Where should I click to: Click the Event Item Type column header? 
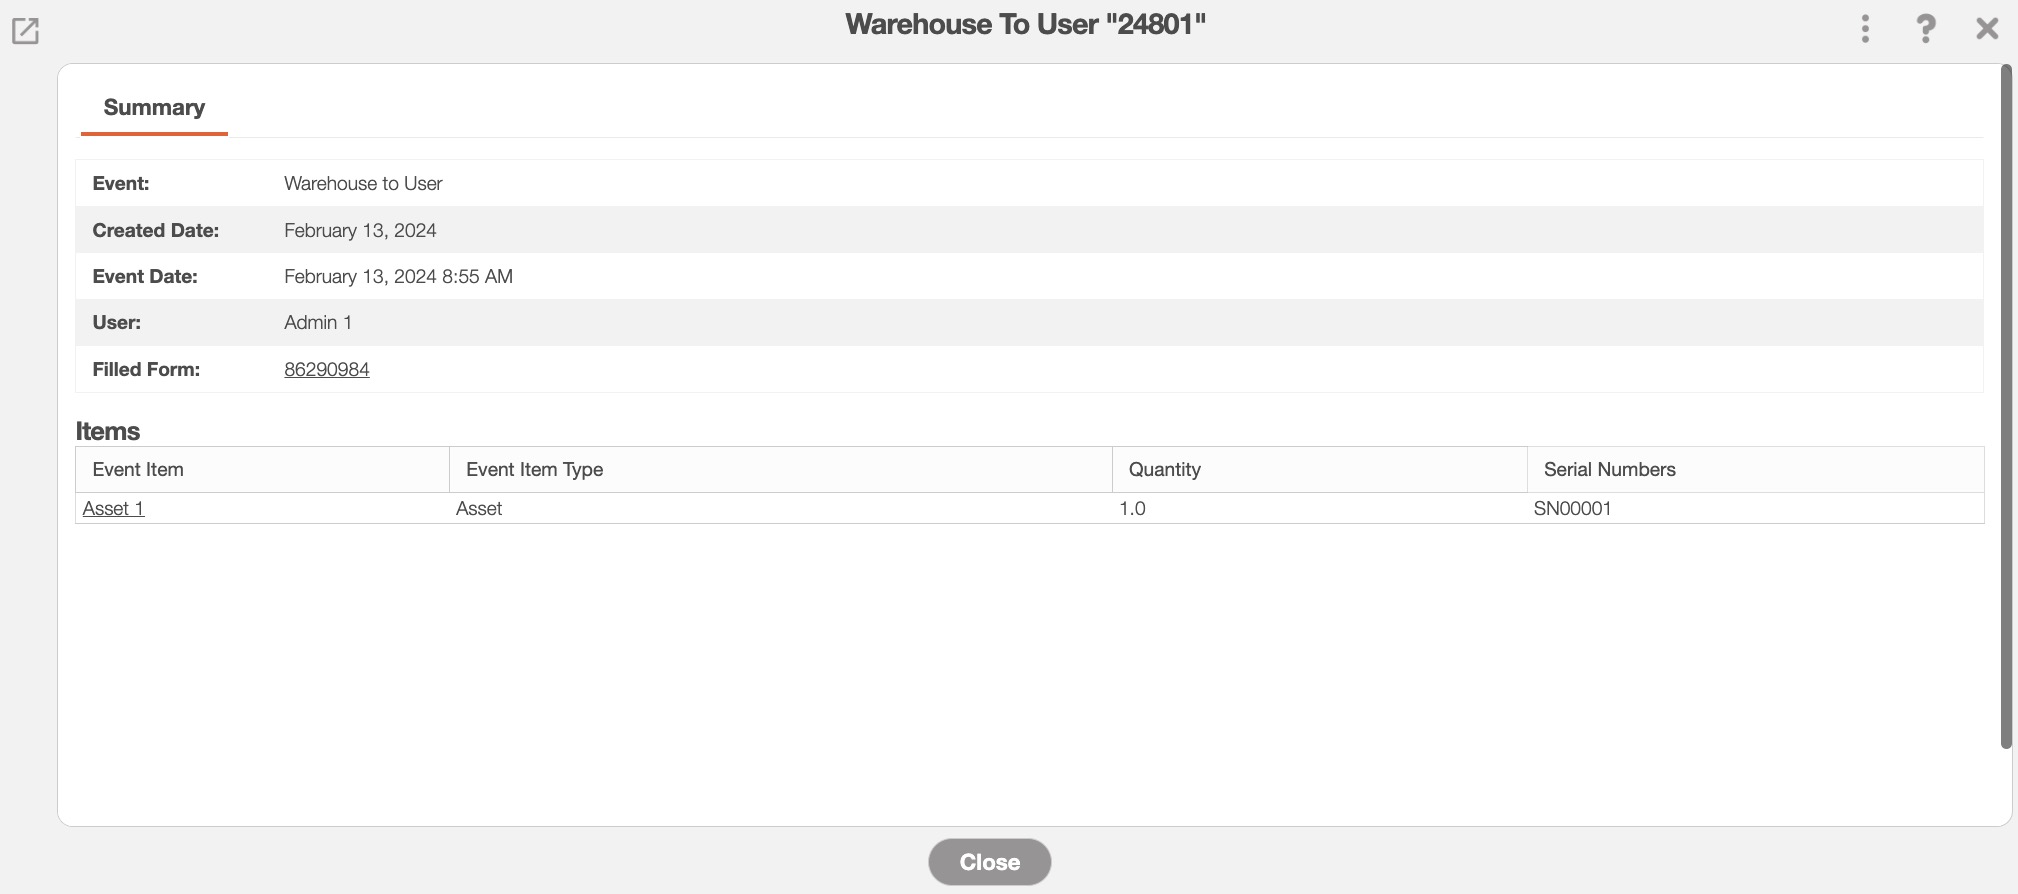pos(534,470)
